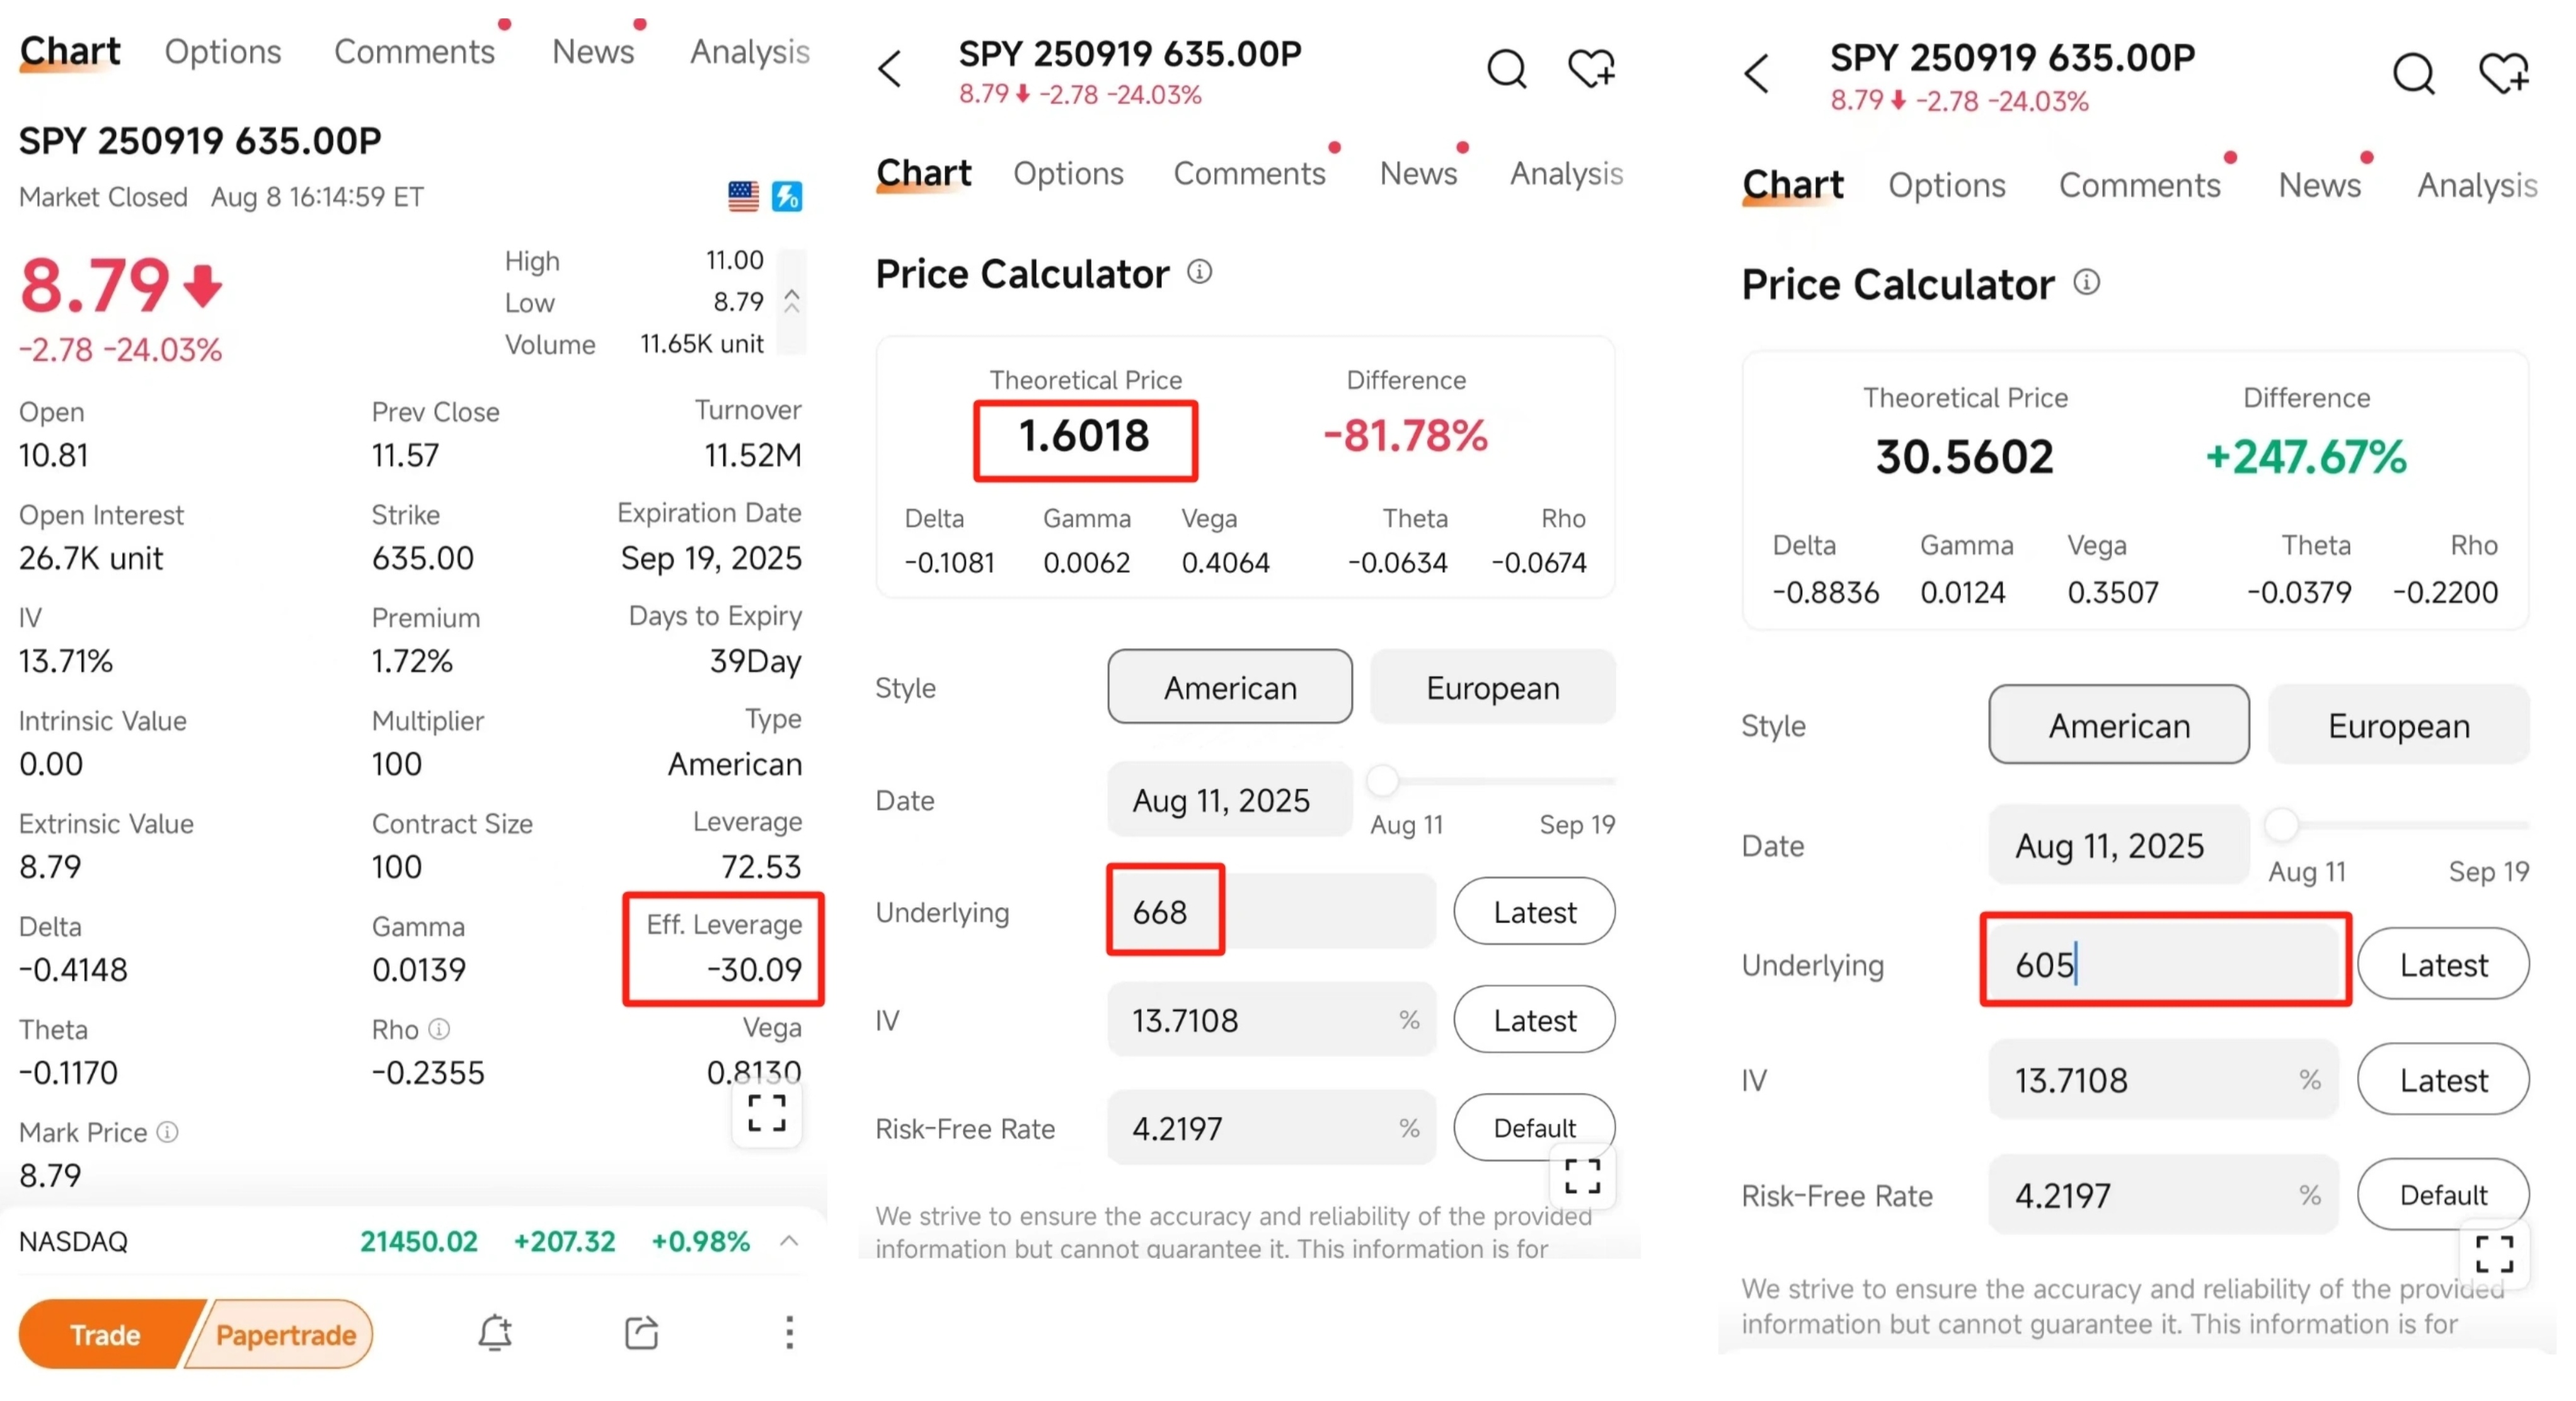The width and height of the screenshot is (2576, 1401).
Task: Open the three-dot more options menu
Action: pos(789,1333)
